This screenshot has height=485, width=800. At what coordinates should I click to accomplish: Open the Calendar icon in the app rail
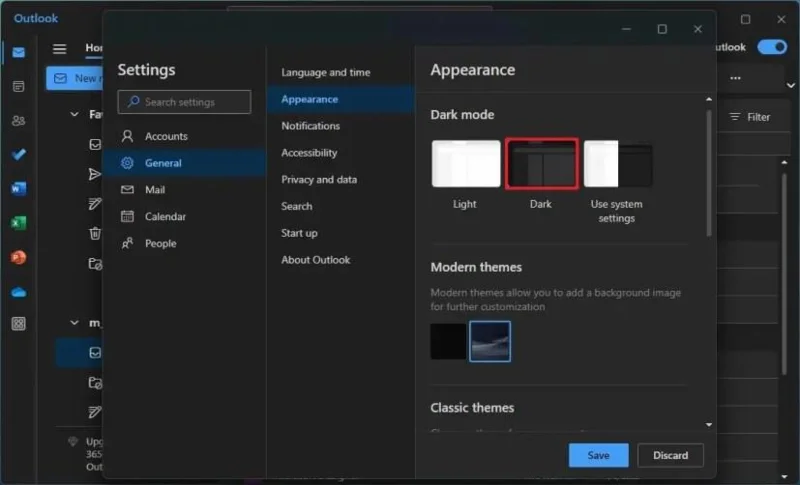(x=18, y=86)
